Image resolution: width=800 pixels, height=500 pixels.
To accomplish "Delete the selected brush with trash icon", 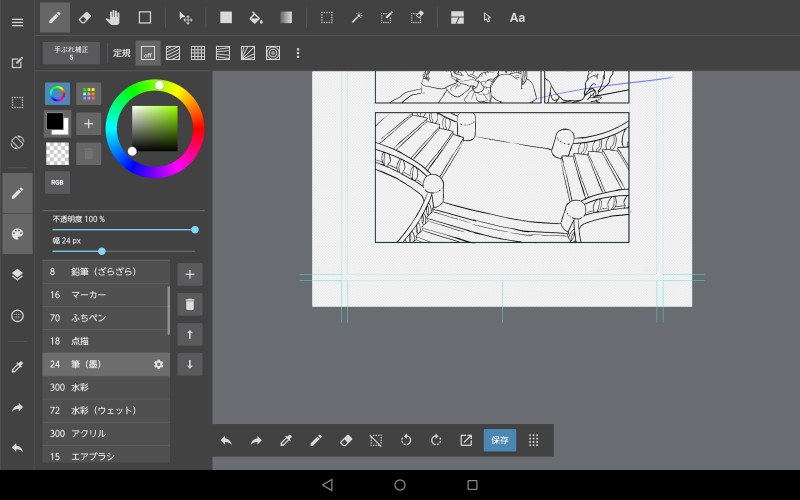I will coord(190,304).
